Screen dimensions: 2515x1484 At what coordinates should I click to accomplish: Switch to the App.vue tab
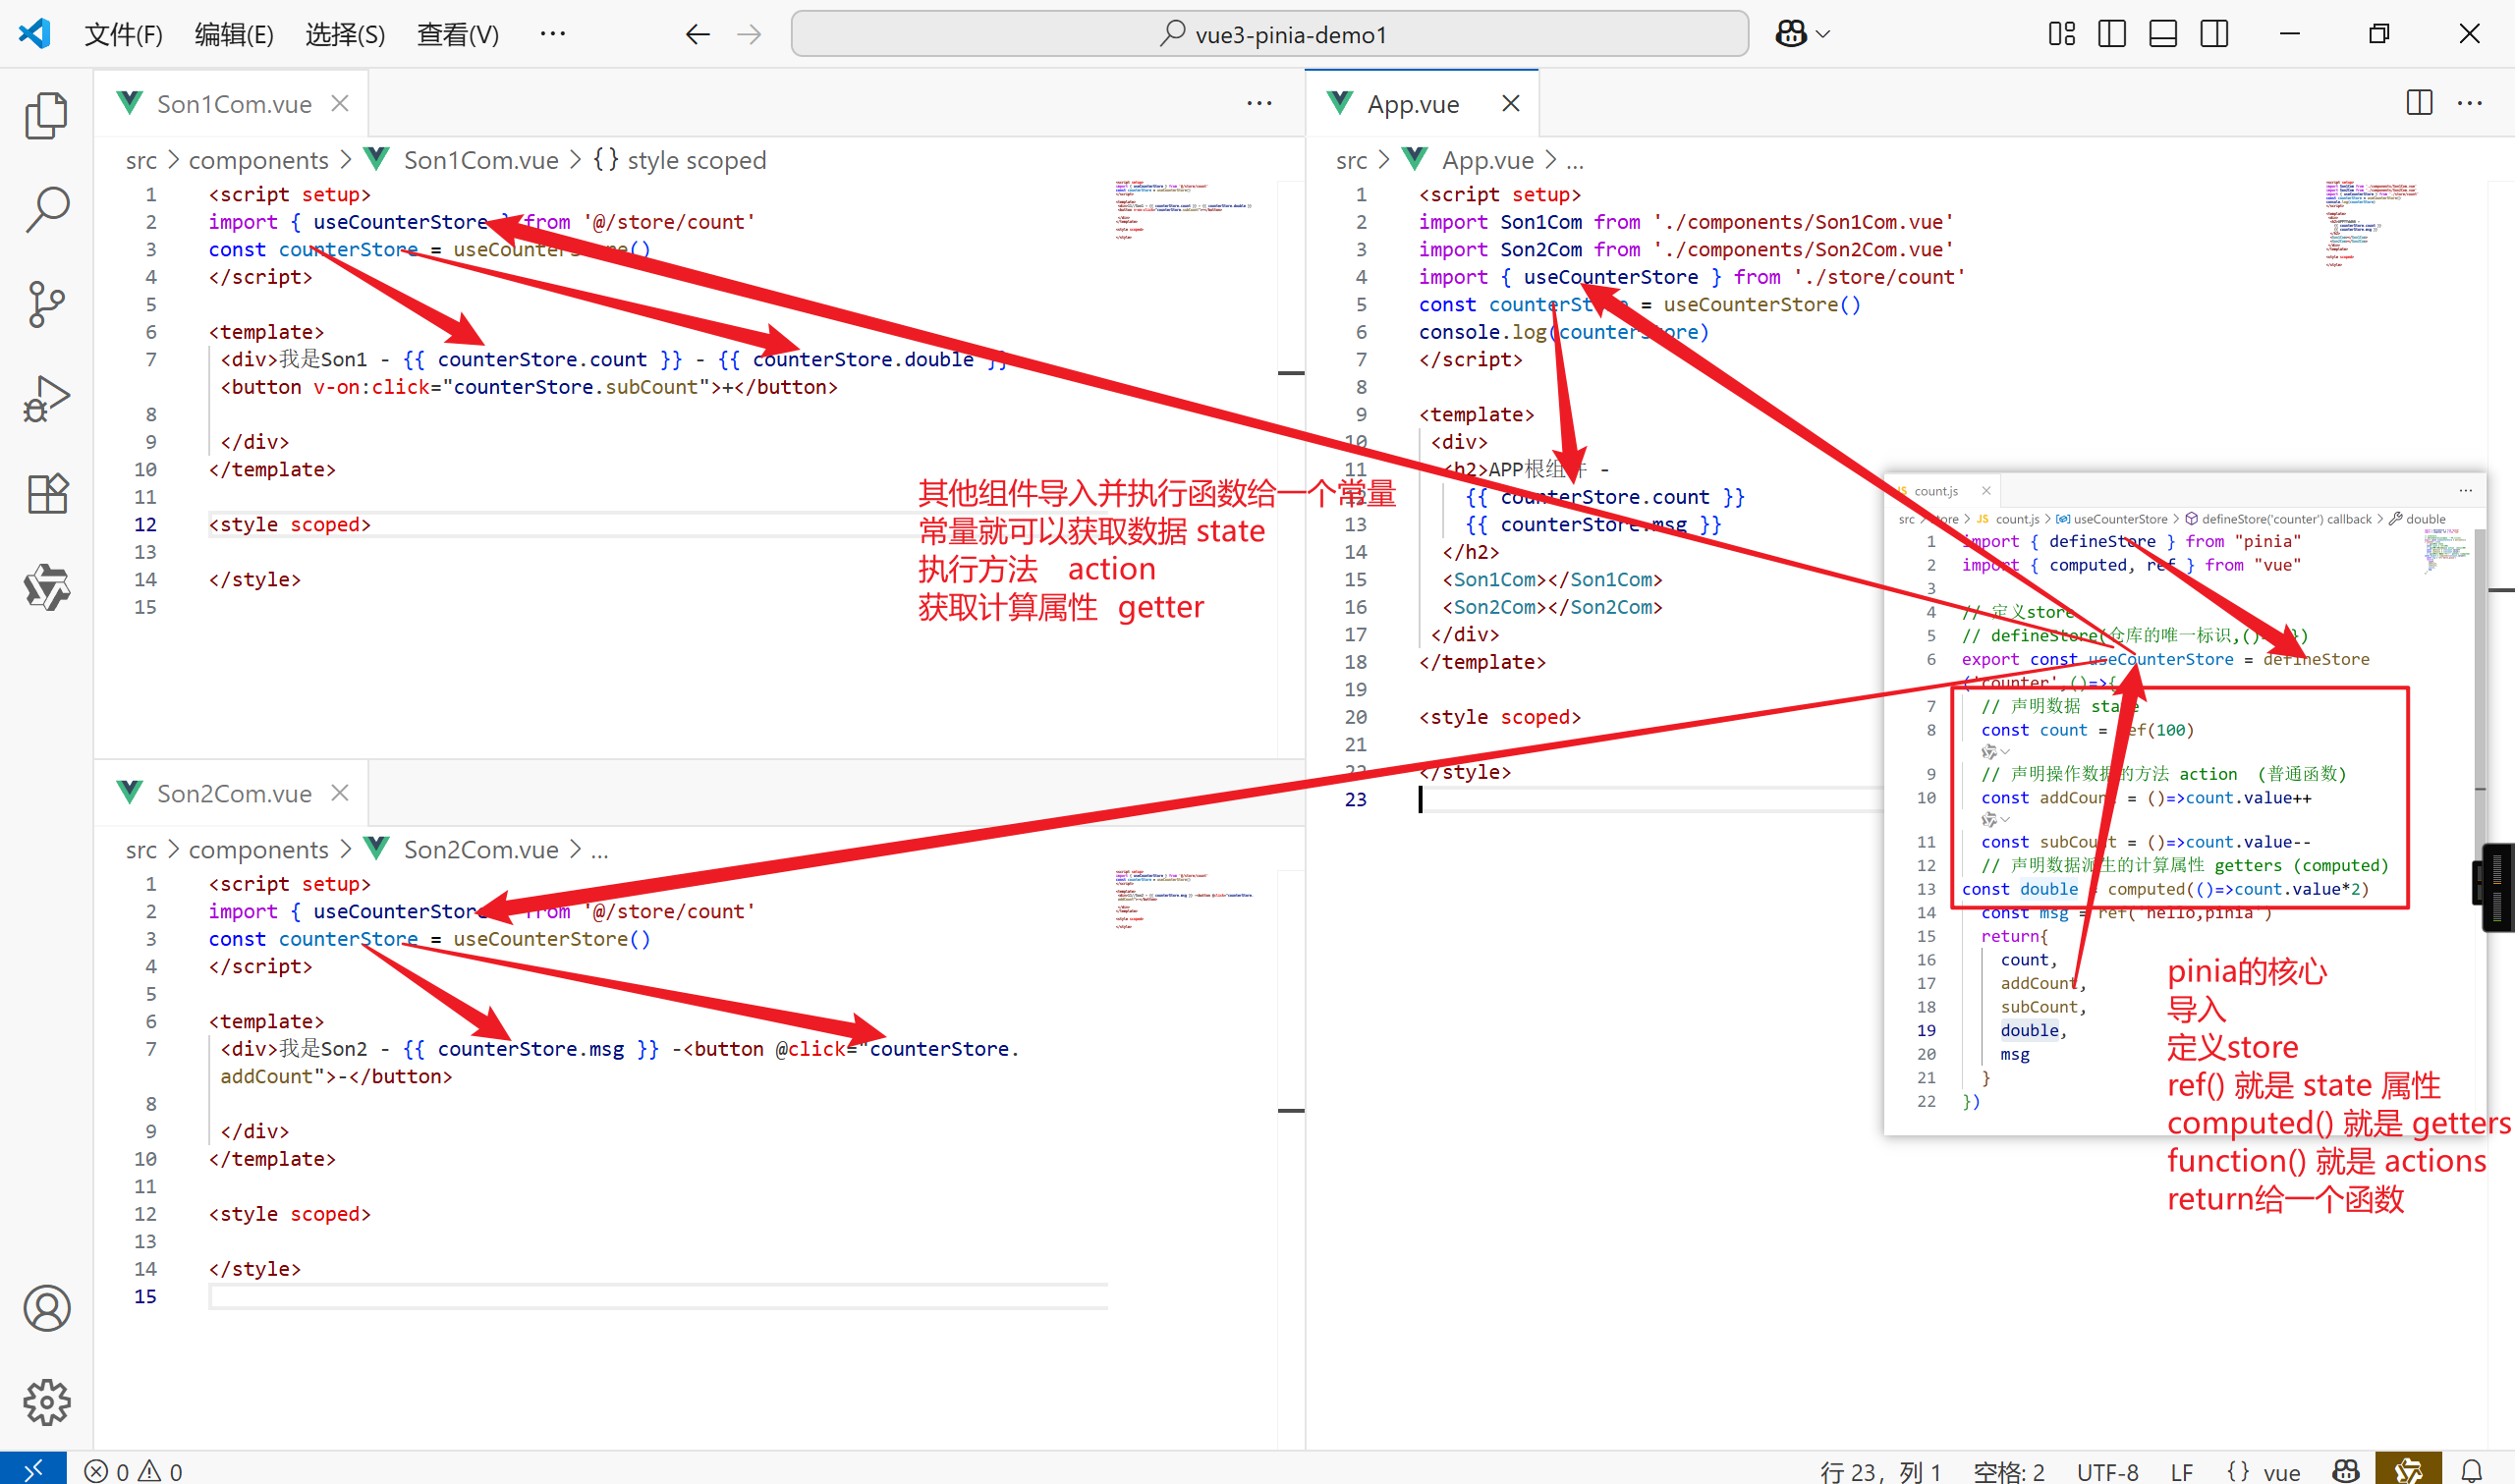tap(1412, 104)
